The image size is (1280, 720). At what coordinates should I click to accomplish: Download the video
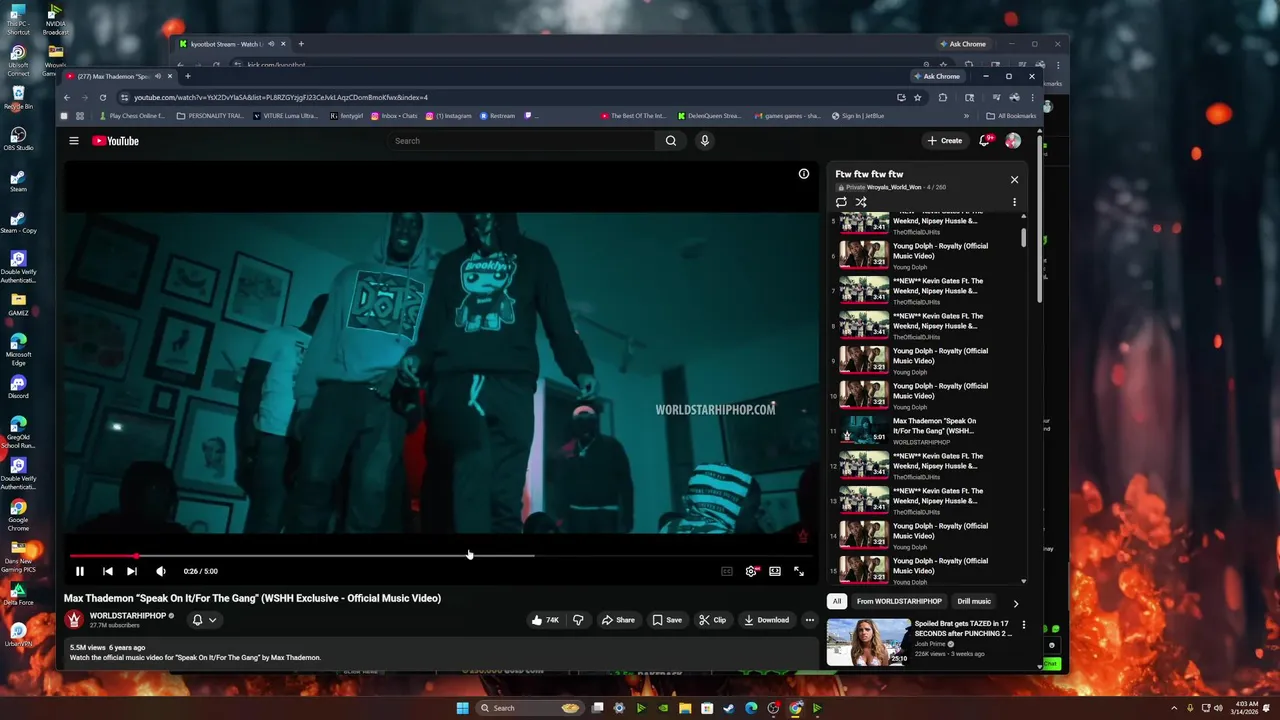click(x=767, y=620)
